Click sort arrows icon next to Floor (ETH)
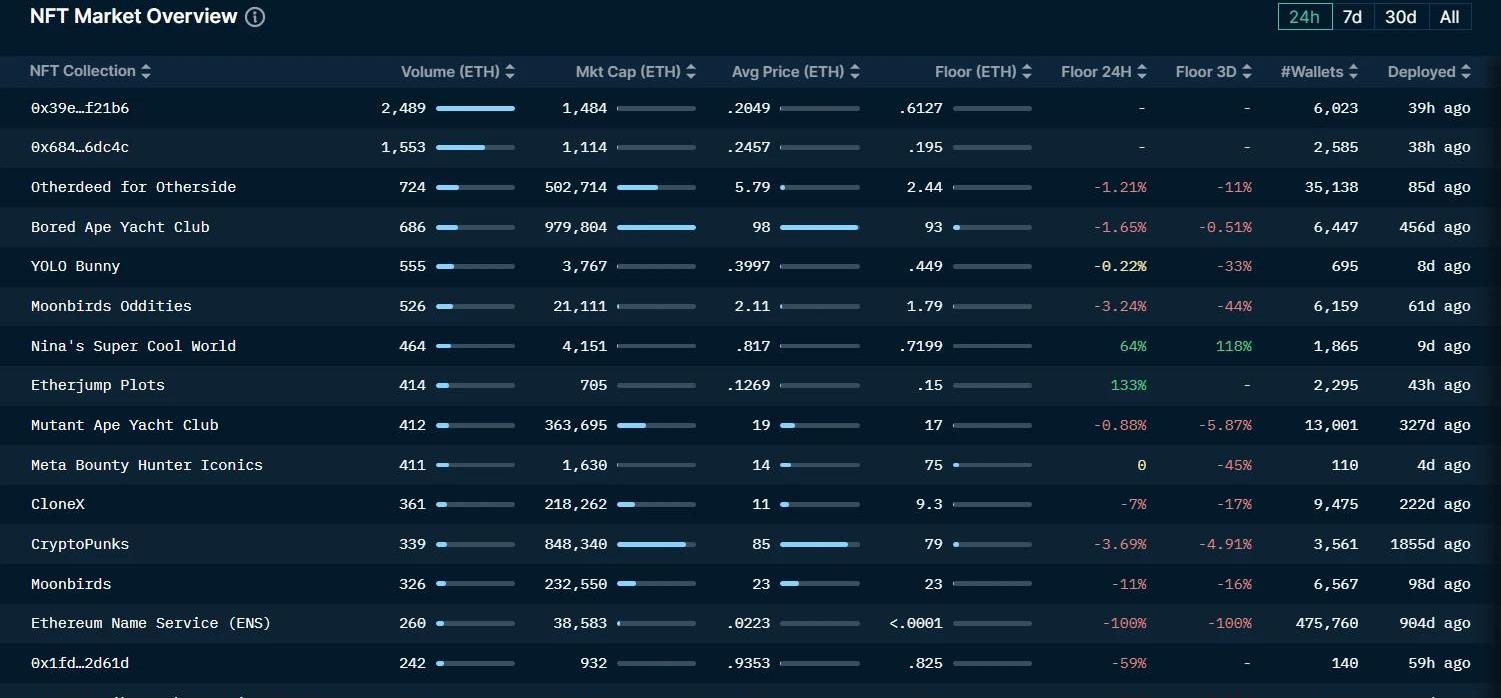Viewport: 1501px width, 698px height. 1027,72
